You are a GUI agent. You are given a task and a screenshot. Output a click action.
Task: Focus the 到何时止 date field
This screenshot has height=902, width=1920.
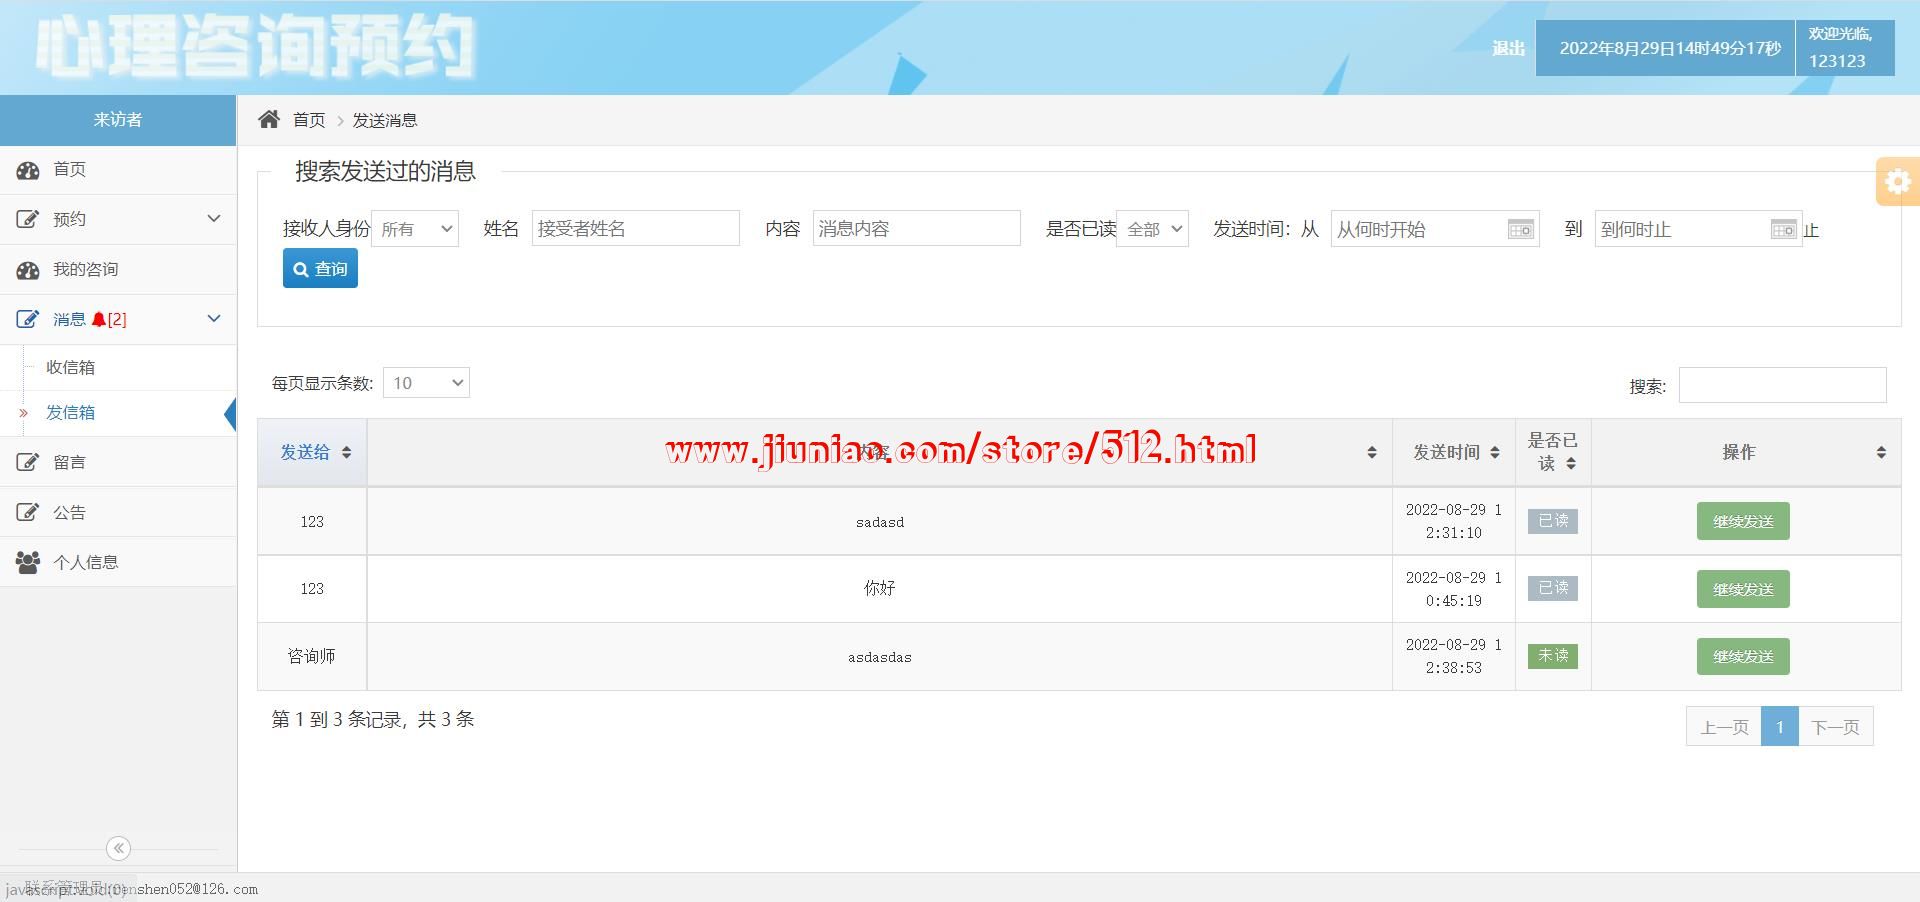pyautogui.click(x=1698, y=229)
